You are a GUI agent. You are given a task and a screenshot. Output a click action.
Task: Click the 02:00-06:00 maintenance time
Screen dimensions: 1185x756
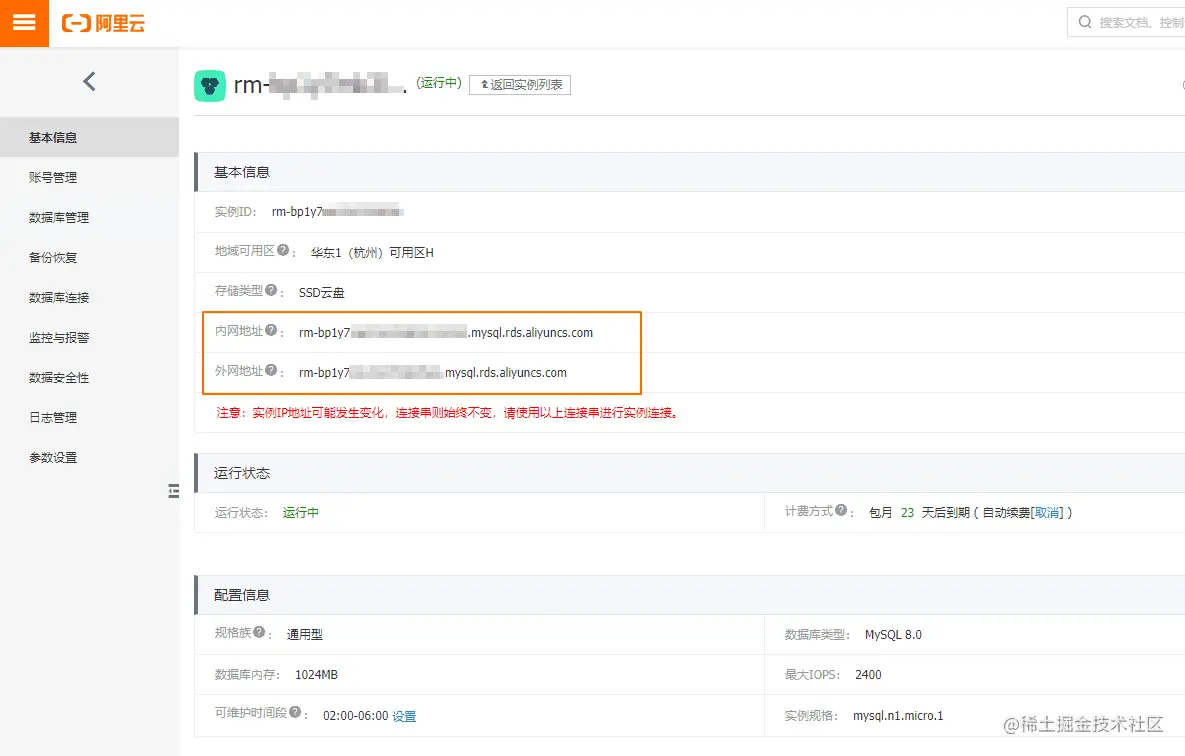(x=355, y=716)
